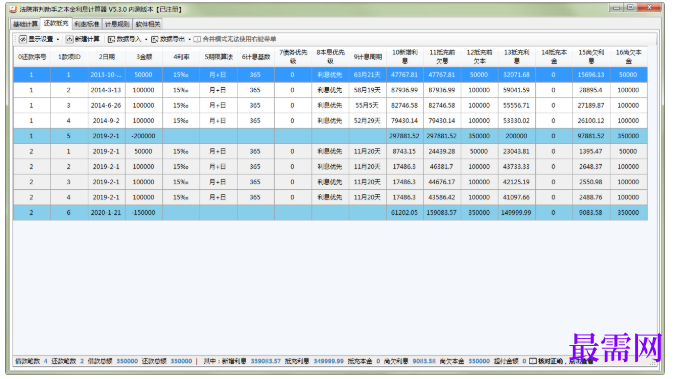Click the 新建计算 new calculation icon

pos(69,39)
